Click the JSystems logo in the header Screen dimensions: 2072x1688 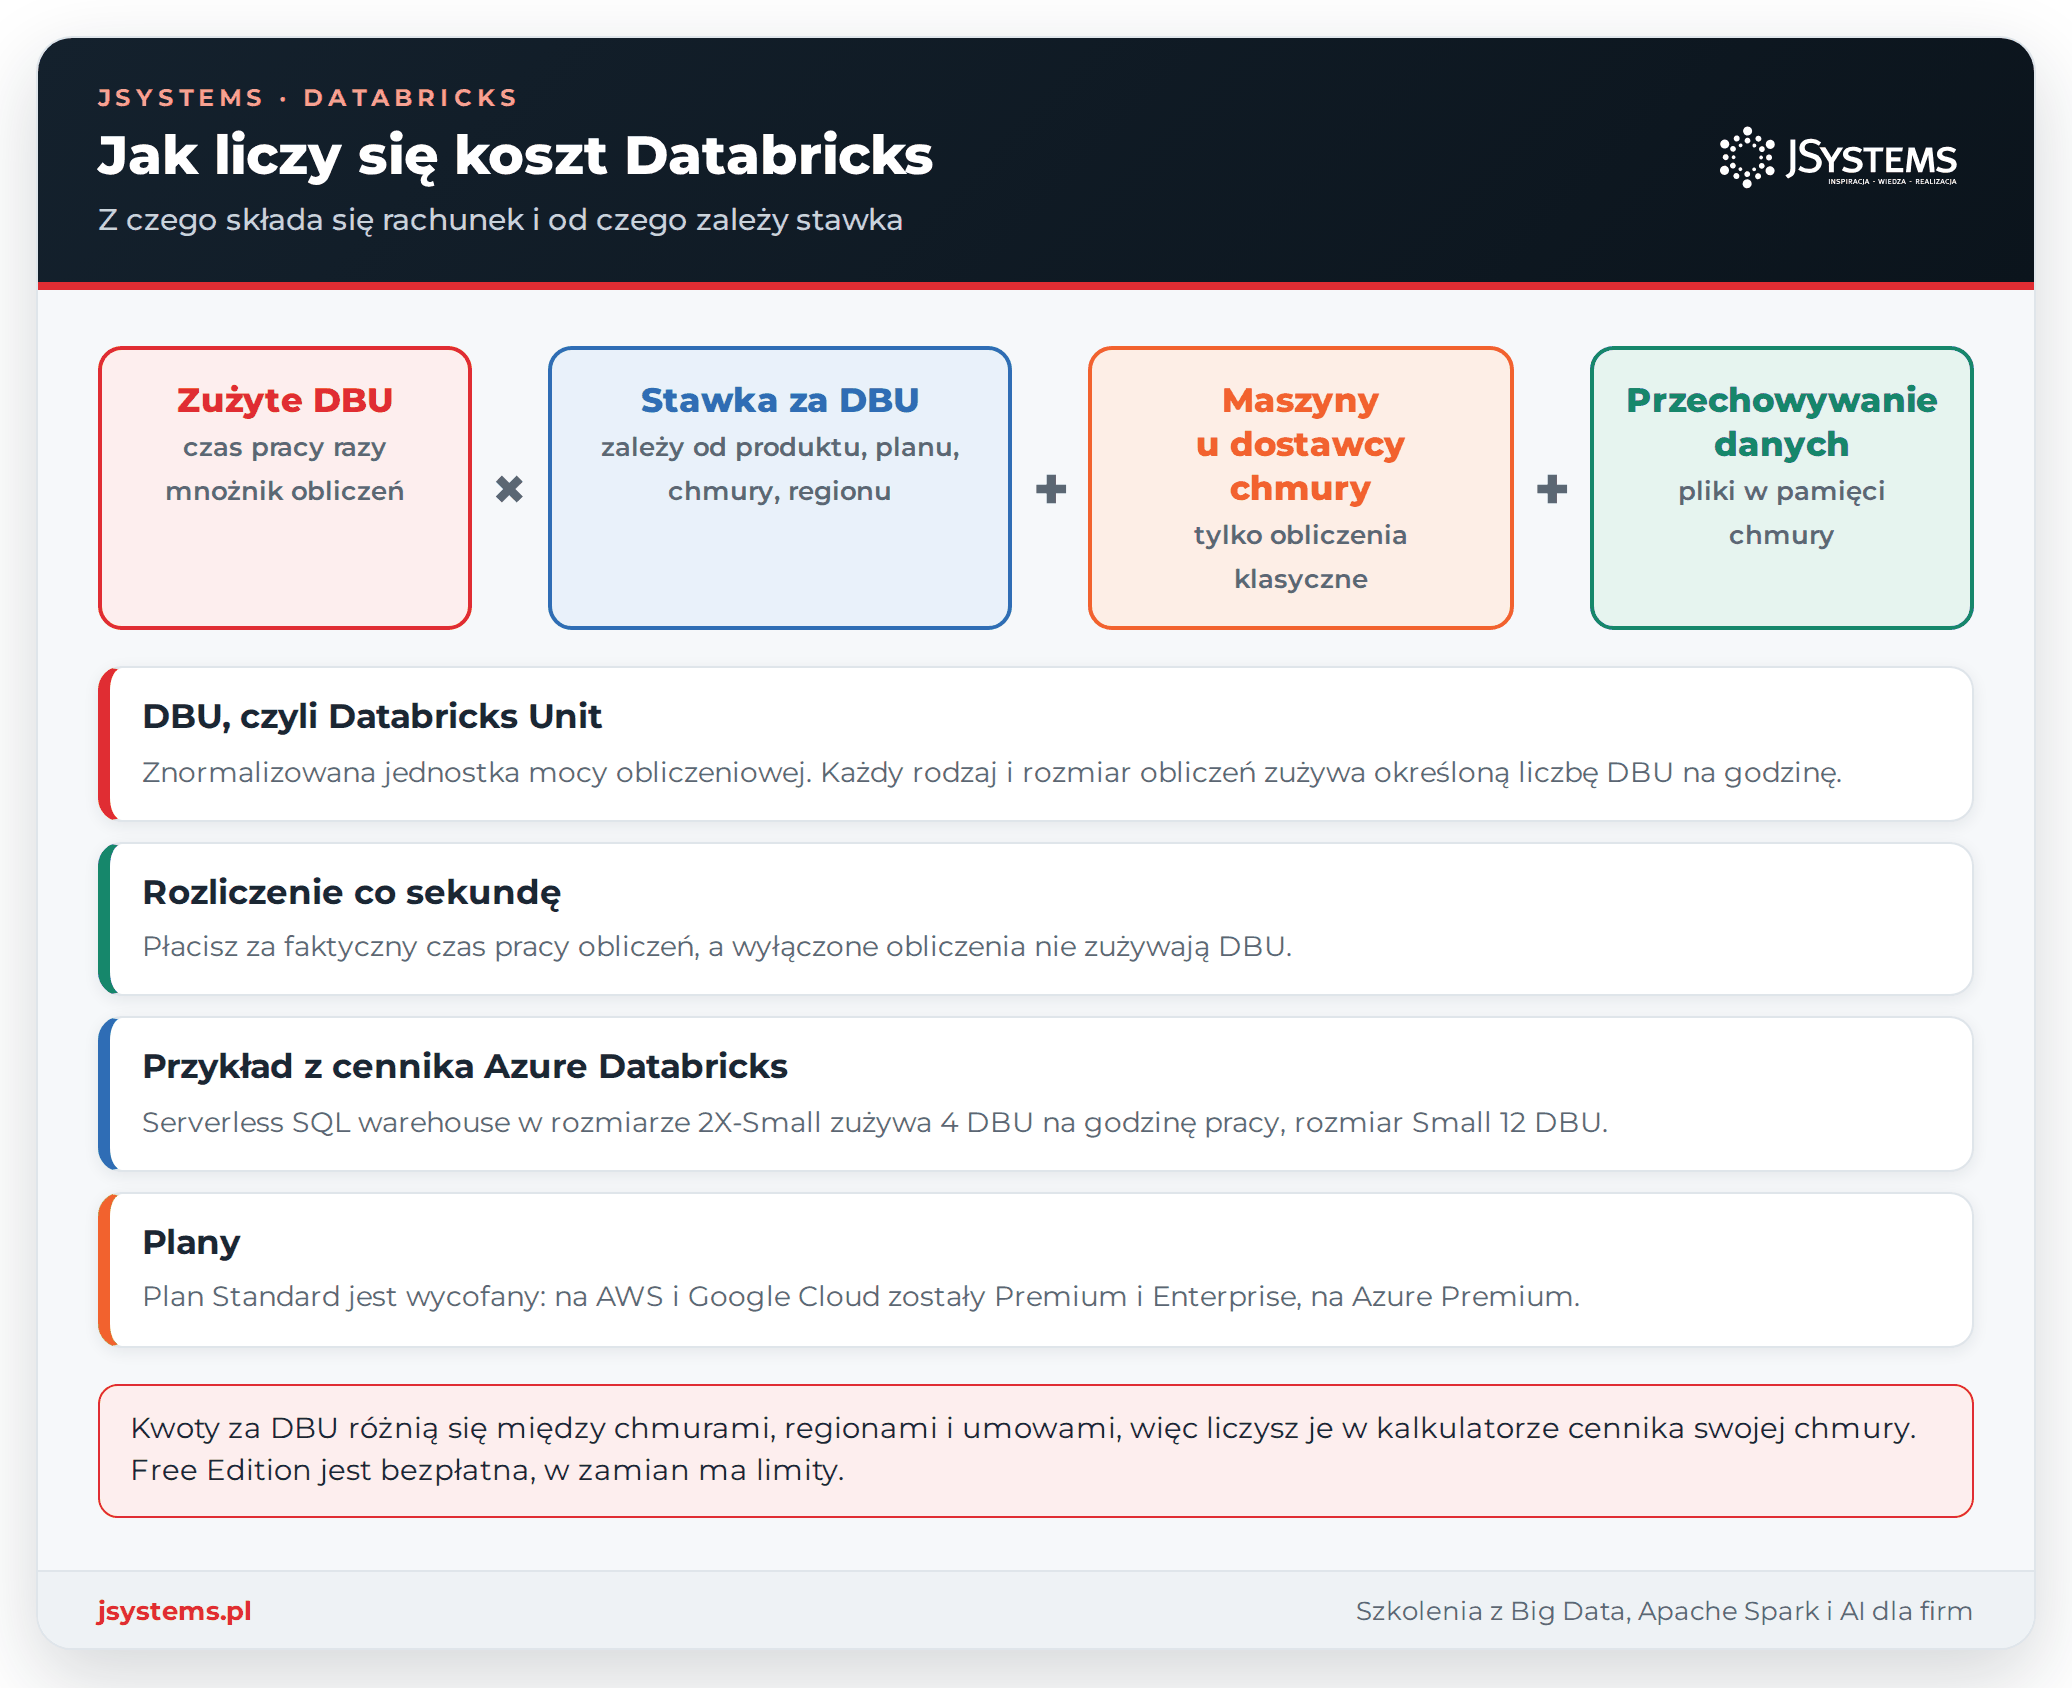[x=1838, y=157]
